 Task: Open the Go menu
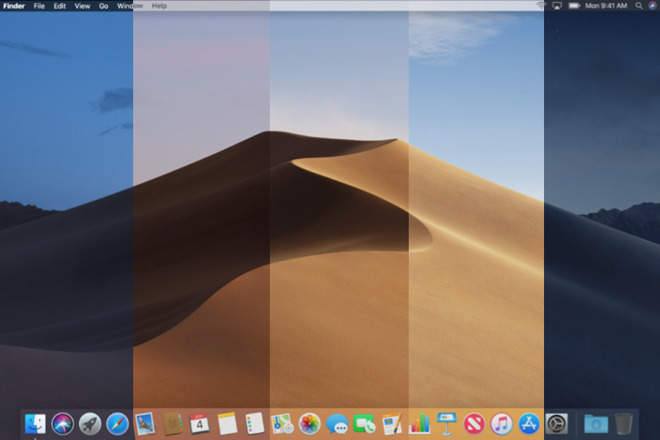(x=104, y=6)
